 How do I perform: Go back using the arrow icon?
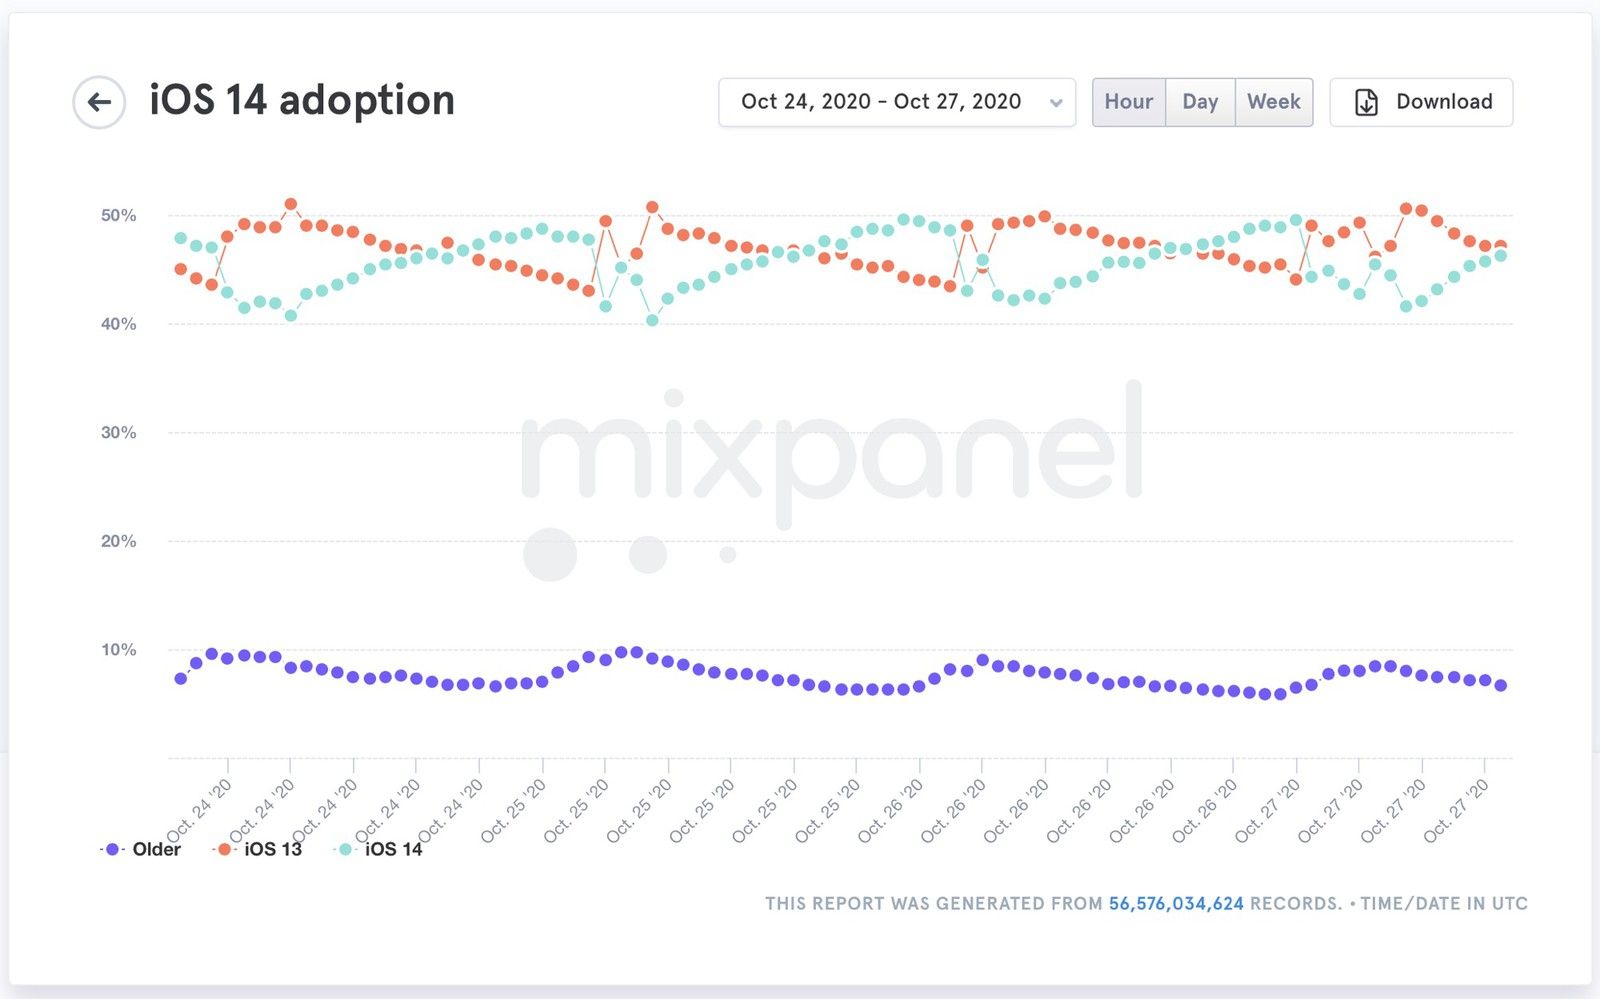pos(99,102)
